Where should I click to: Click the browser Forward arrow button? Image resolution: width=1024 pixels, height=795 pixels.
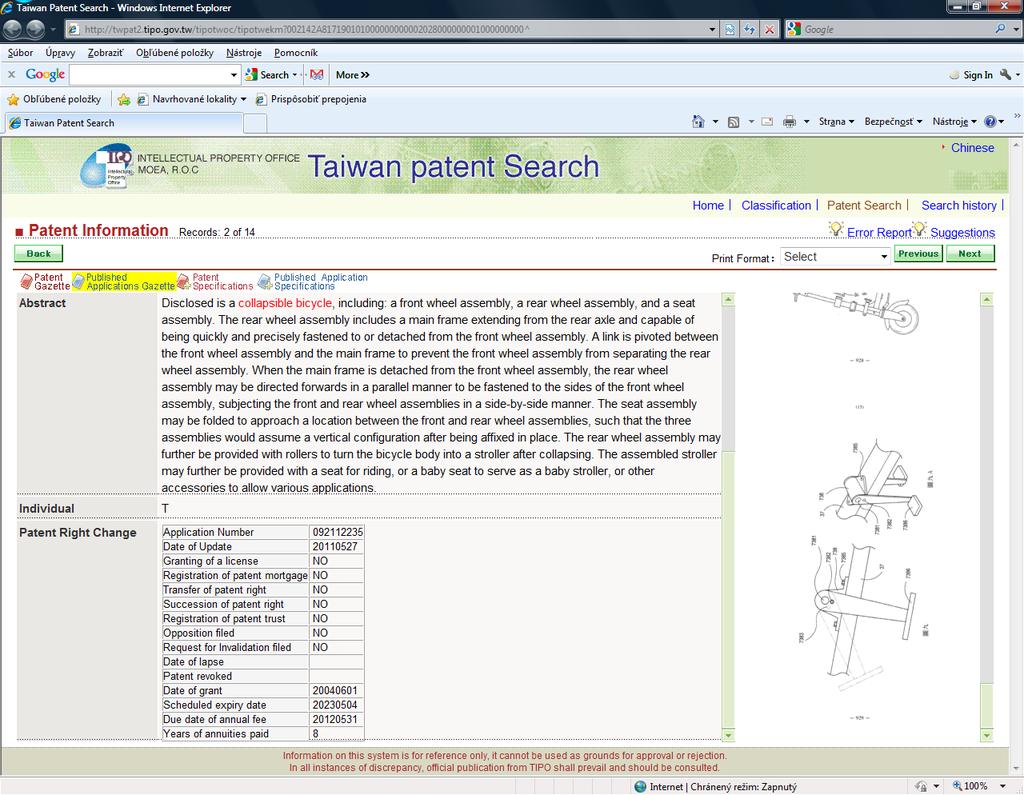click(x=35, y=29)
